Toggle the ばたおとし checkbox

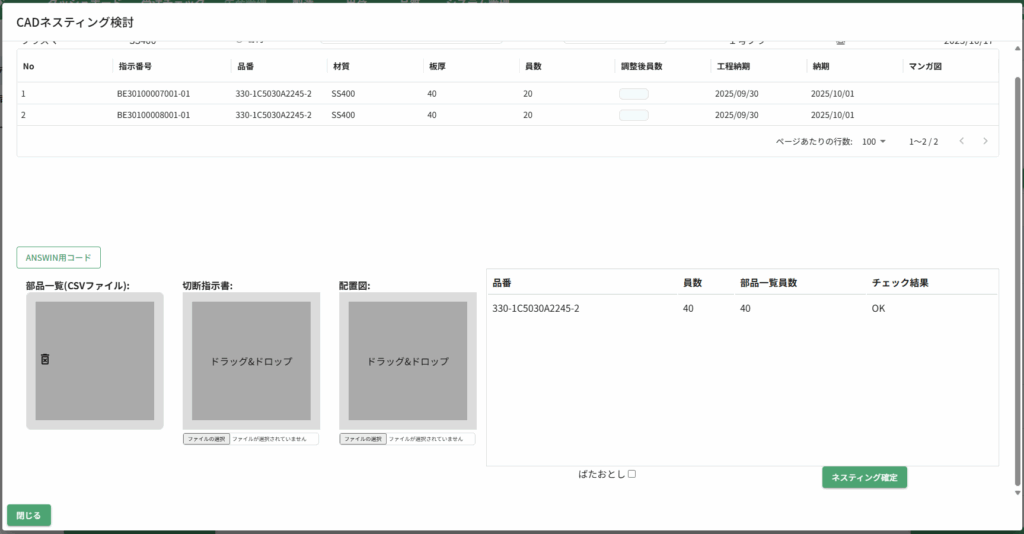tap(632, 474)
